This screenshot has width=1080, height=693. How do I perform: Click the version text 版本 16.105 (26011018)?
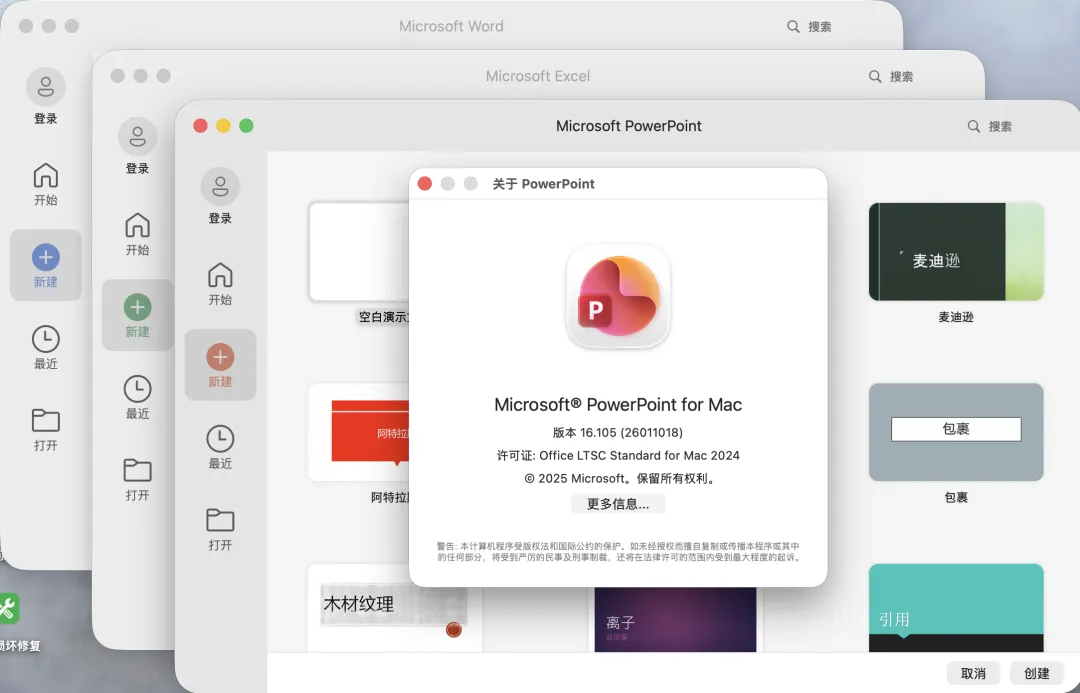618,433
